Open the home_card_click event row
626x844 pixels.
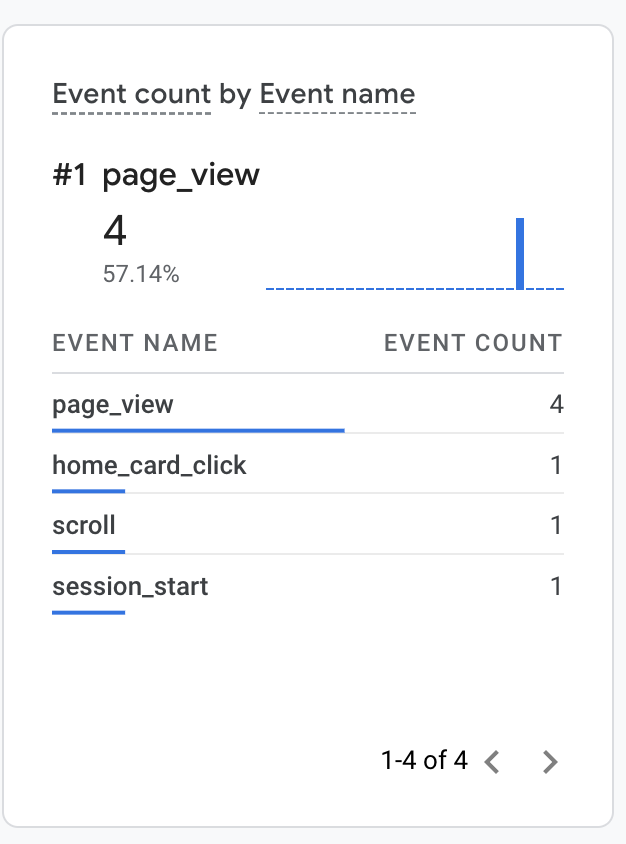(149, 465)
